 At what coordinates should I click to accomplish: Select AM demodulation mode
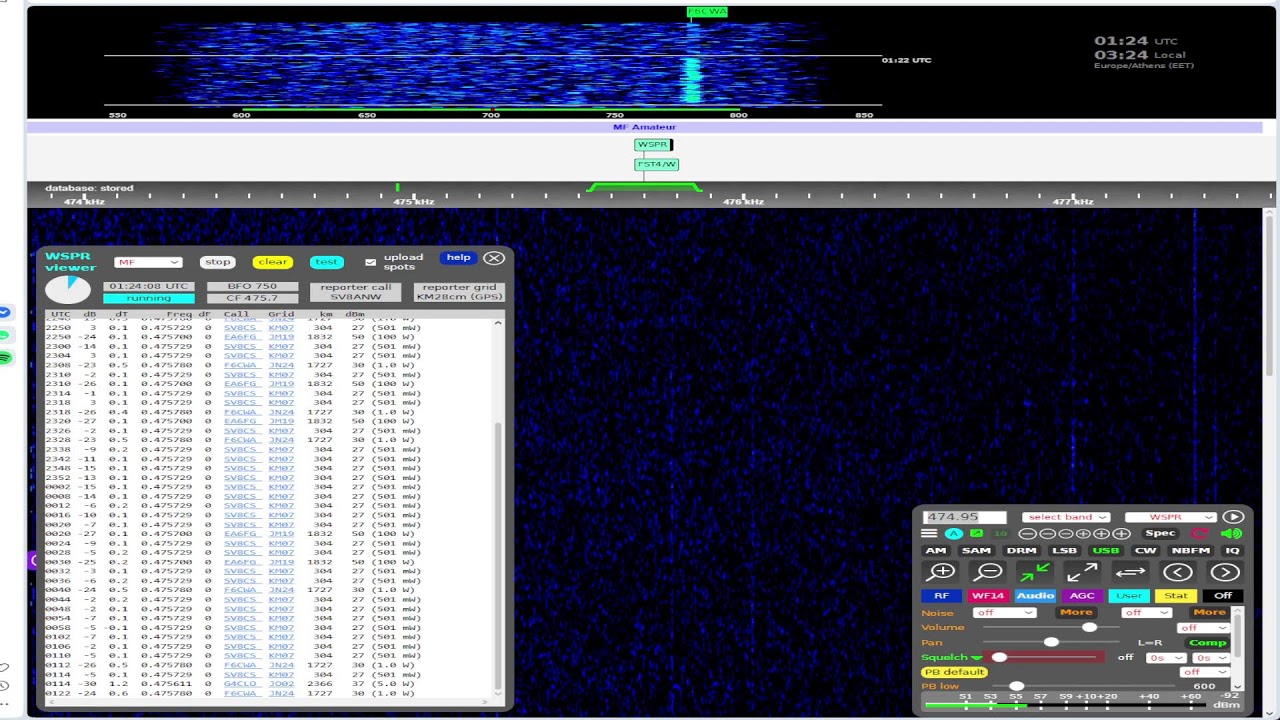936,551
